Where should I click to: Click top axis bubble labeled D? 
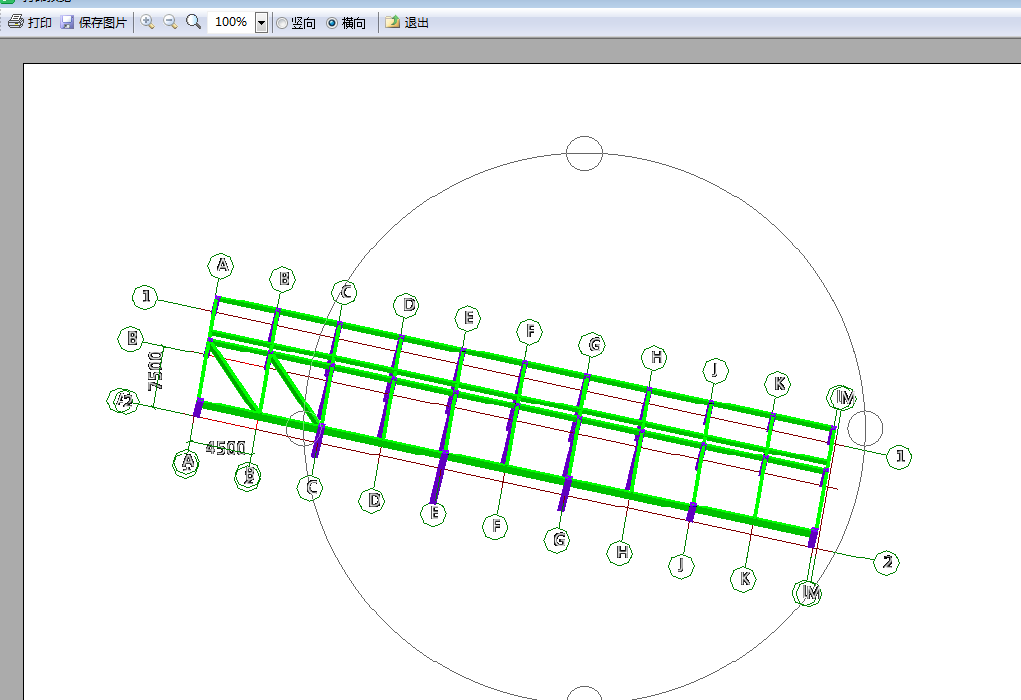click(408, 305)
